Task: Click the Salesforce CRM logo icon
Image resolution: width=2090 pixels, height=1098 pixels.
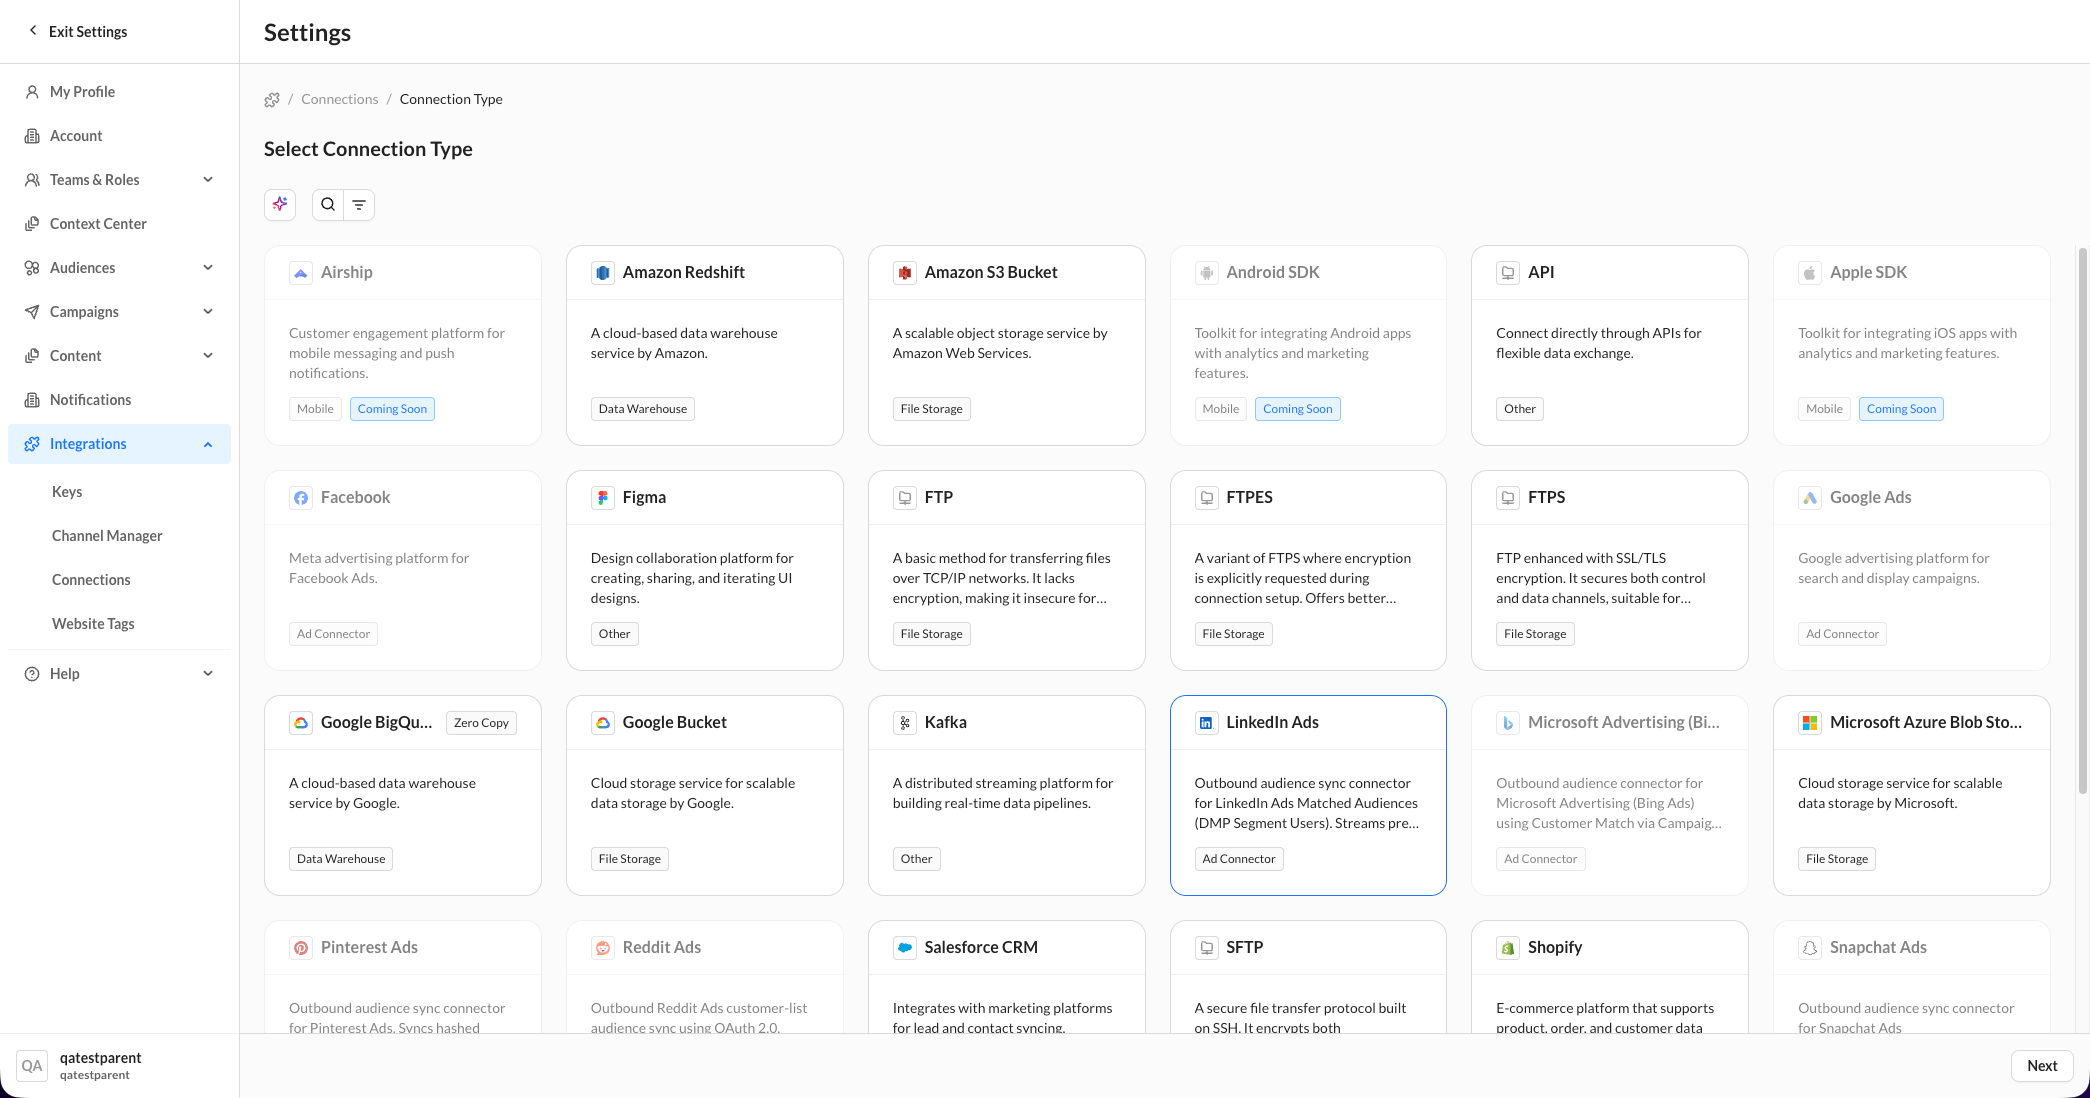Action: pyautogui.click(x=904, y=948)
